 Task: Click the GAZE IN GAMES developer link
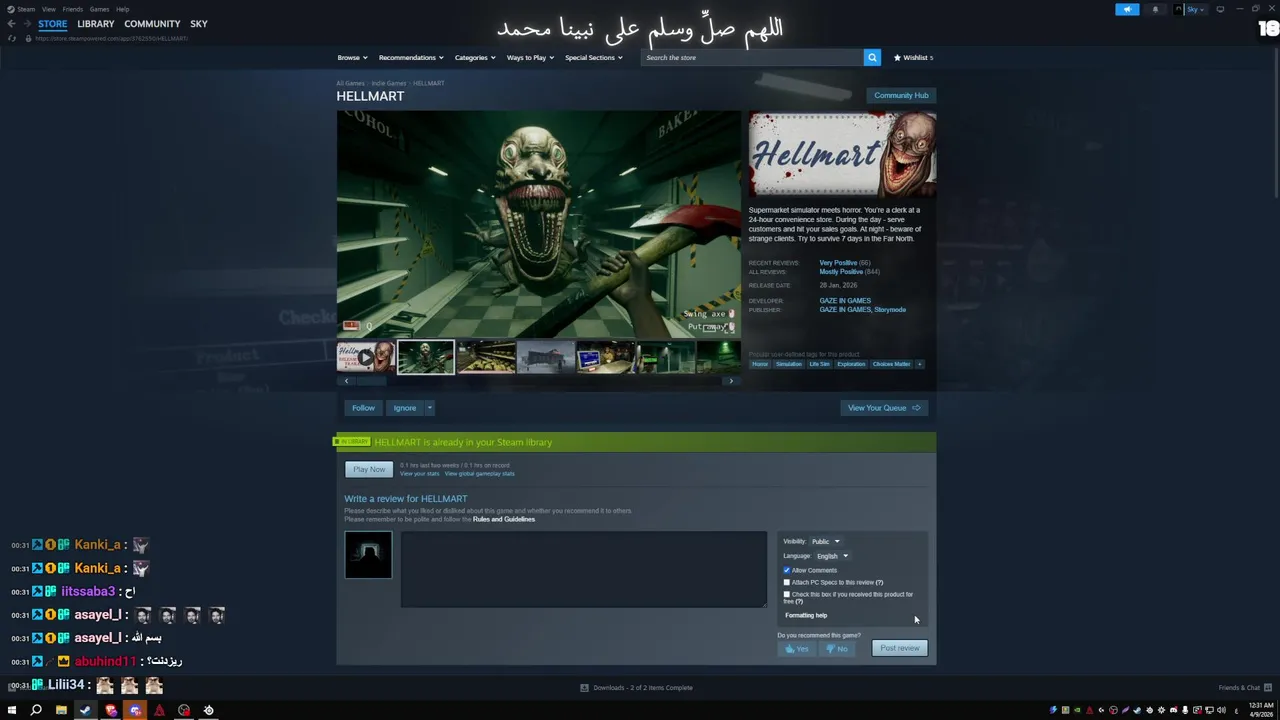(845, 301)
